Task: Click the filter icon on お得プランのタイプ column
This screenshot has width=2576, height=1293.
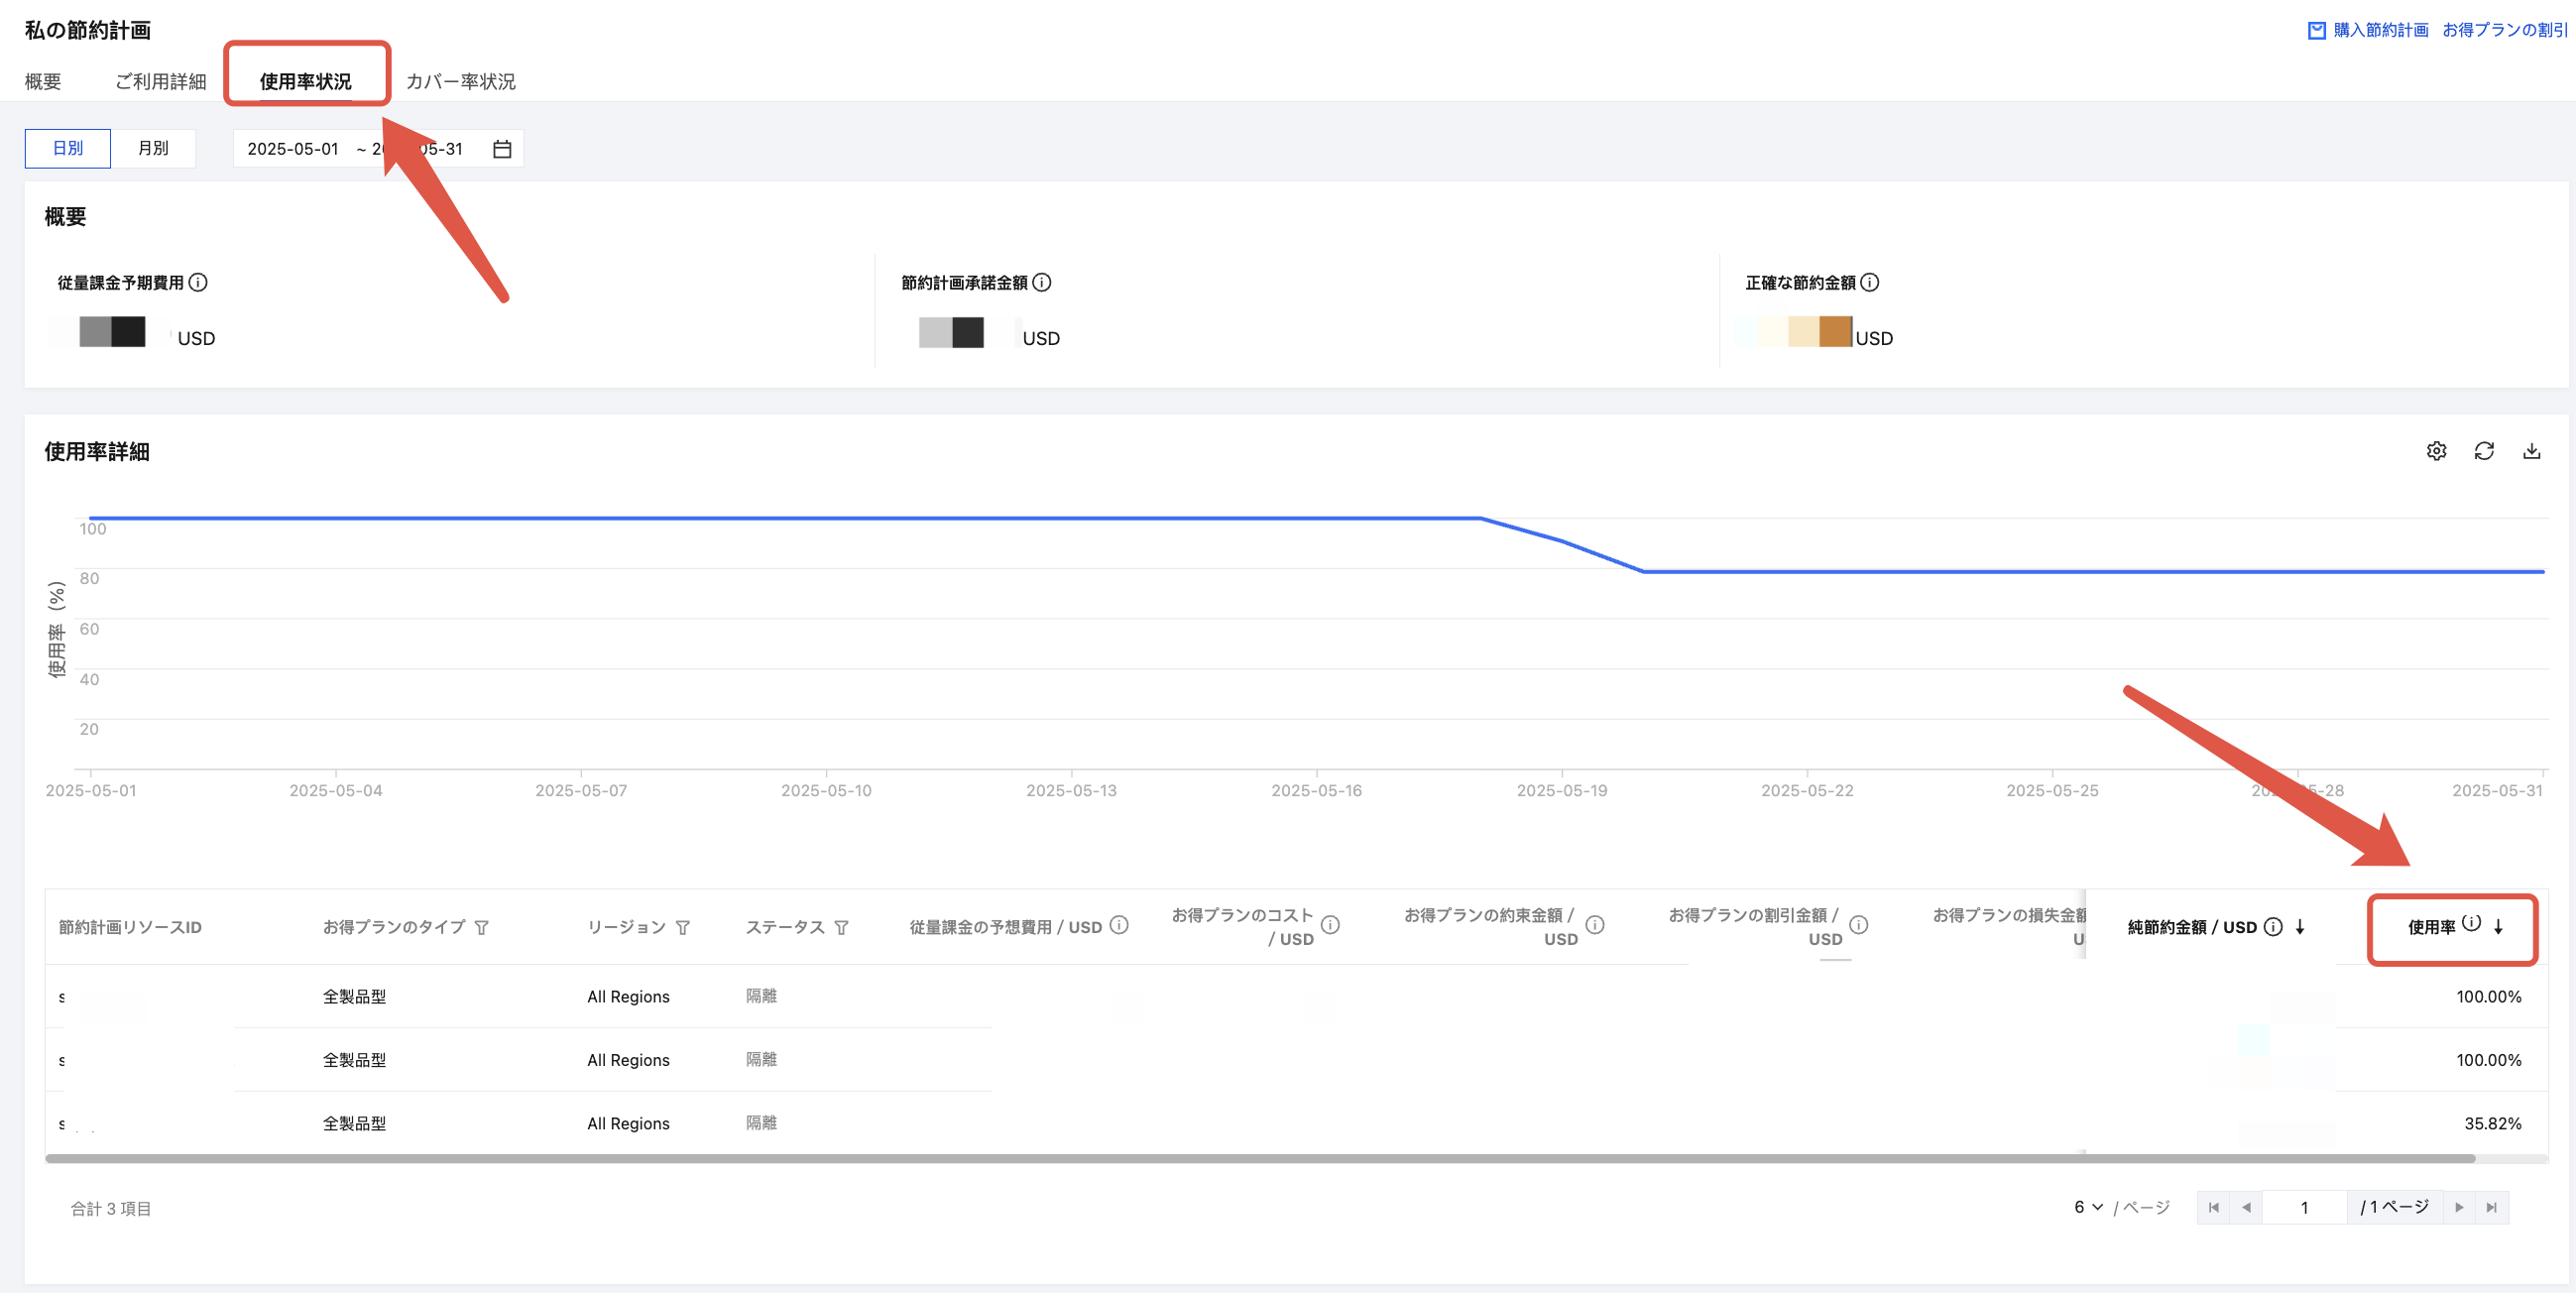Action: click(481, 928)
